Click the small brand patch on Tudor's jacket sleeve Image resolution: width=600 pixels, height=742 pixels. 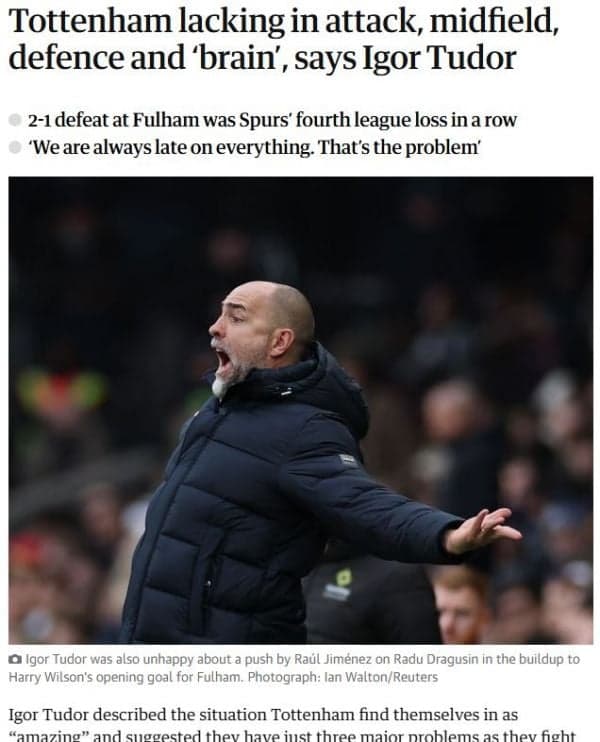tap(348, 459)
